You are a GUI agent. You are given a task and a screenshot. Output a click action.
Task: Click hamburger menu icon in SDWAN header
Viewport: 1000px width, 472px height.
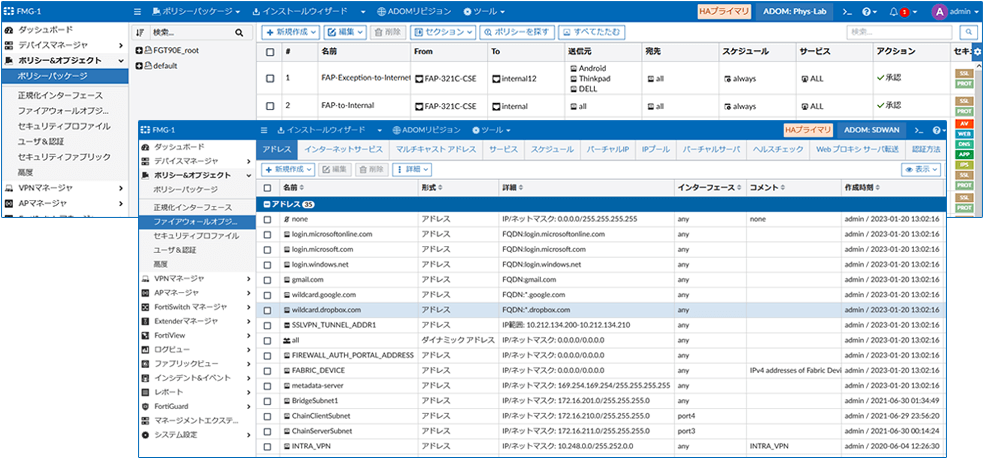pyautogui.click(x=263, y=130)
